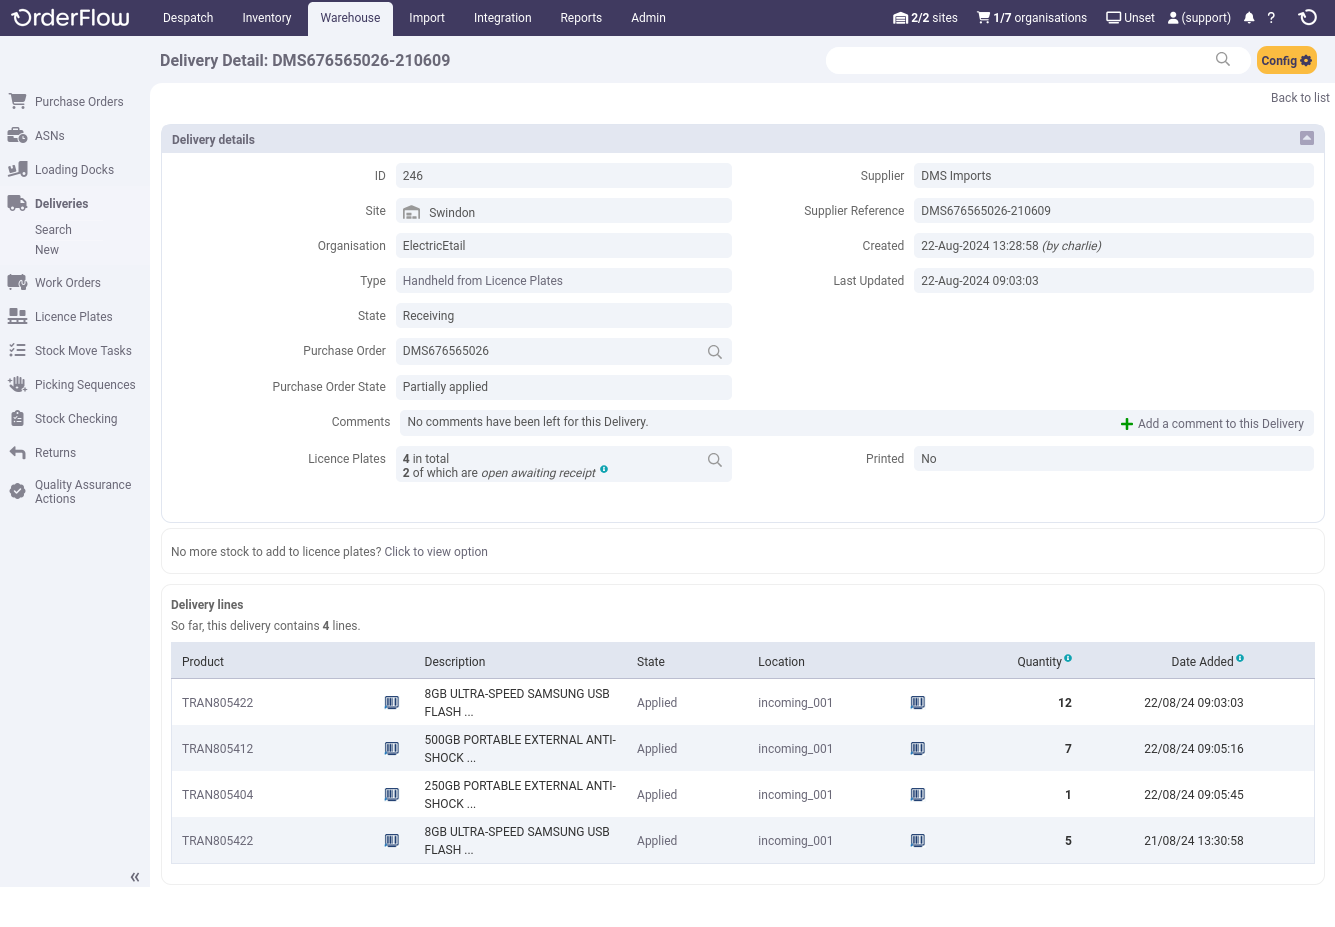Collapse the Delivery details panel
This screenshot has height=927, width=1335.
point(1306,139)
